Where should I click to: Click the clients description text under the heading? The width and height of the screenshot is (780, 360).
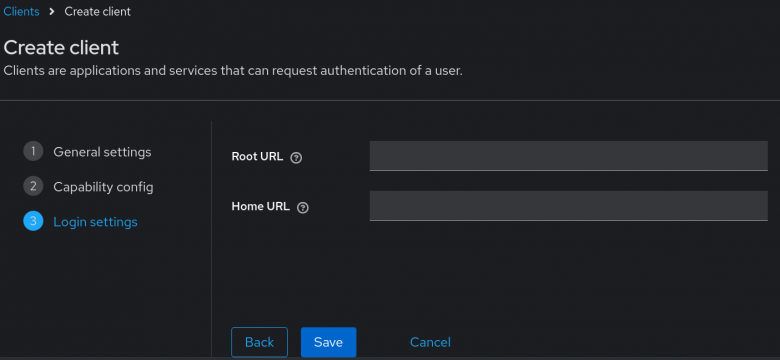pyautogui.click(x=233, y=71)
